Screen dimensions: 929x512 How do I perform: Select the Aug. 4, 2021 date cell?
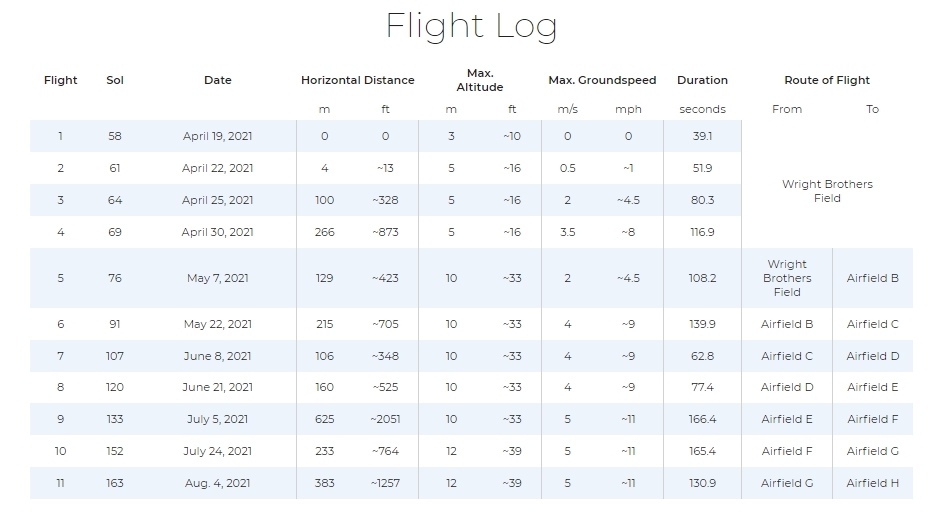click(218, 483)
